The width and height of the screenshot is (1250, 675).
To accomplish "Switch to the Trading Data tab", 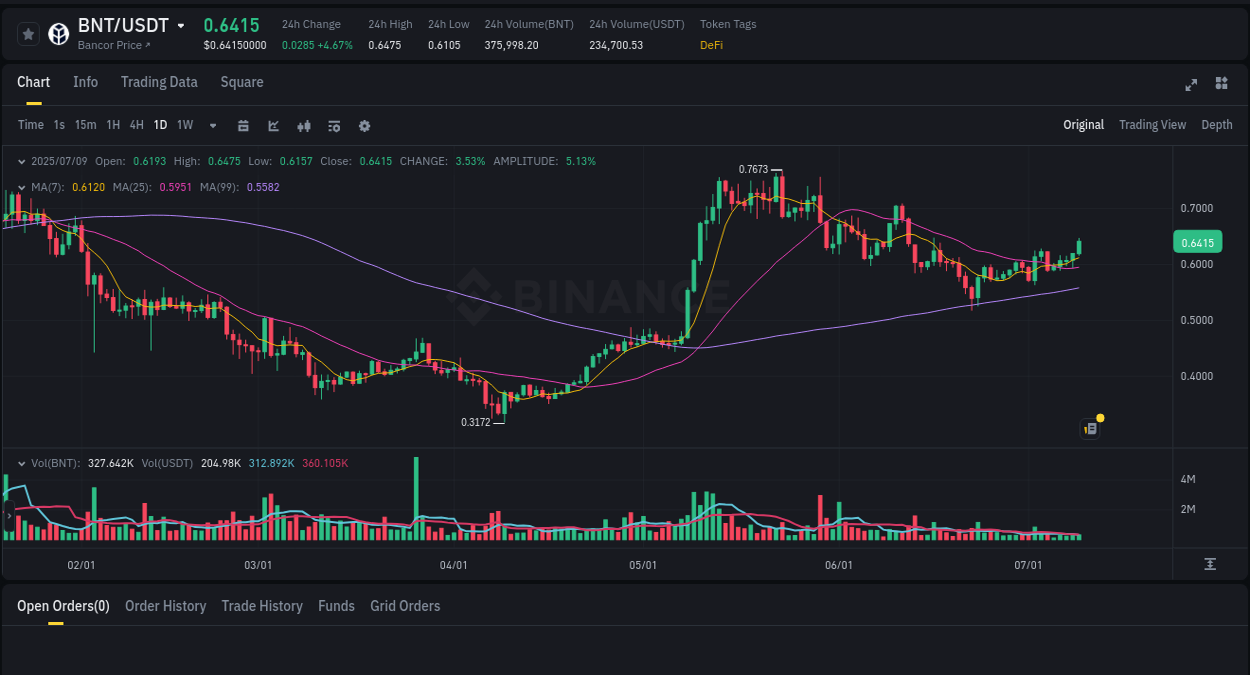I will coord(159,82).
